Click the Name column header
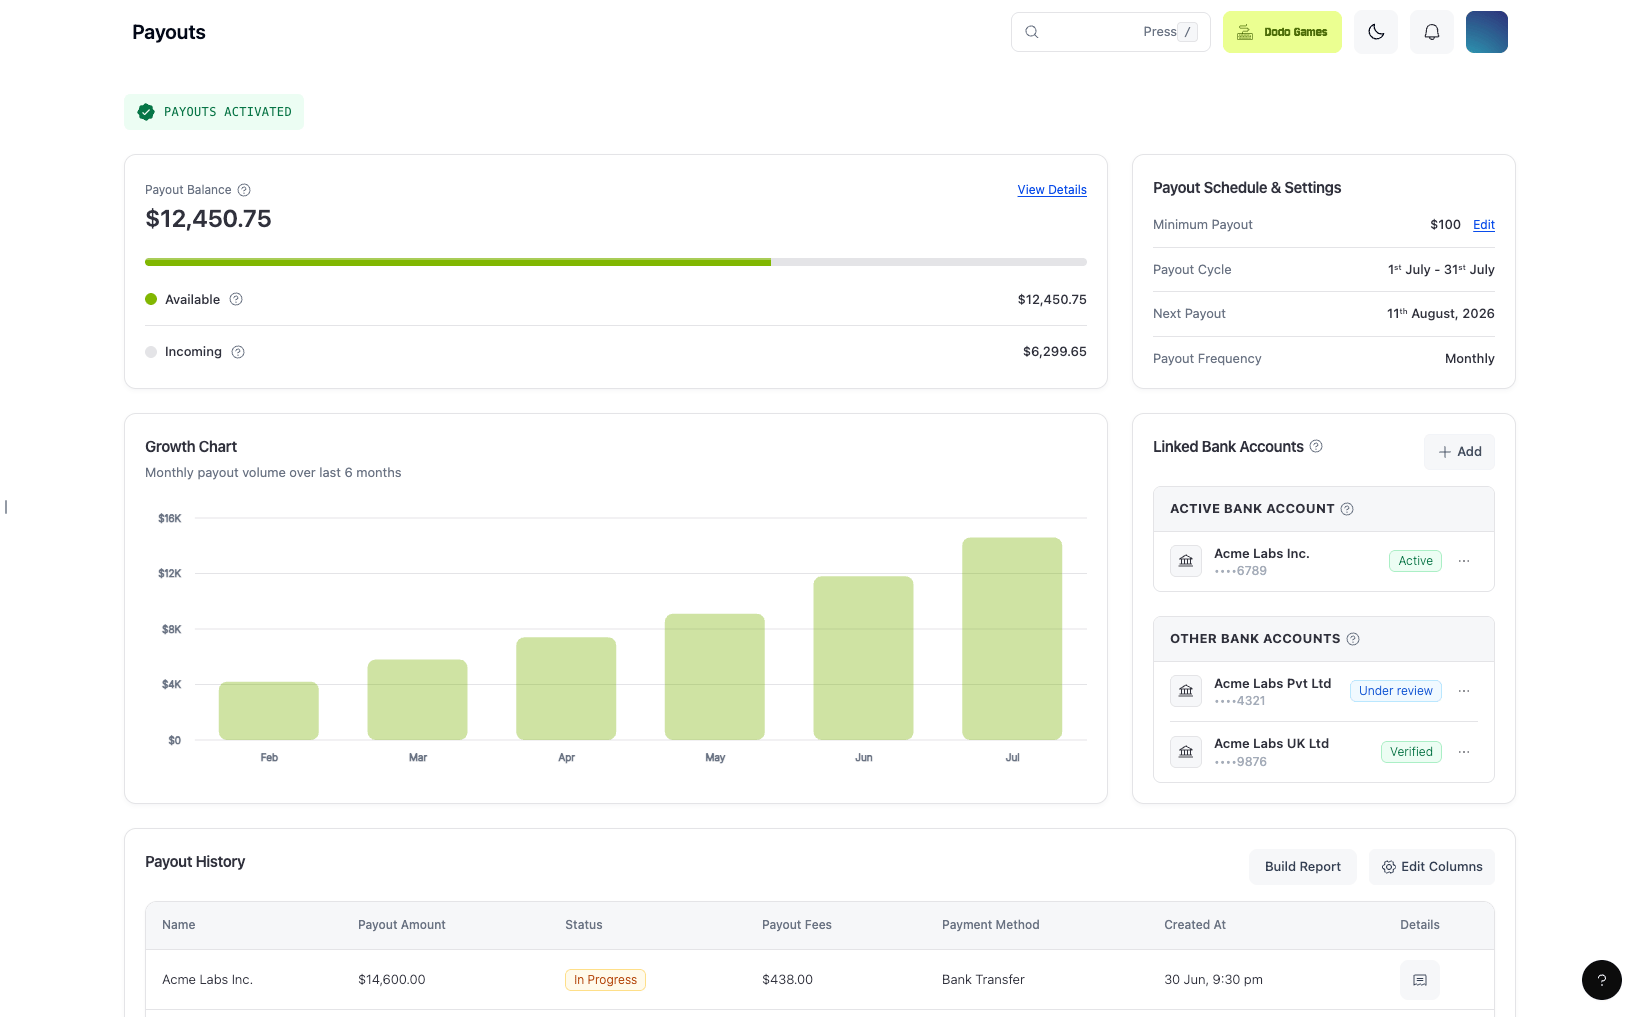 pos(179,925)
